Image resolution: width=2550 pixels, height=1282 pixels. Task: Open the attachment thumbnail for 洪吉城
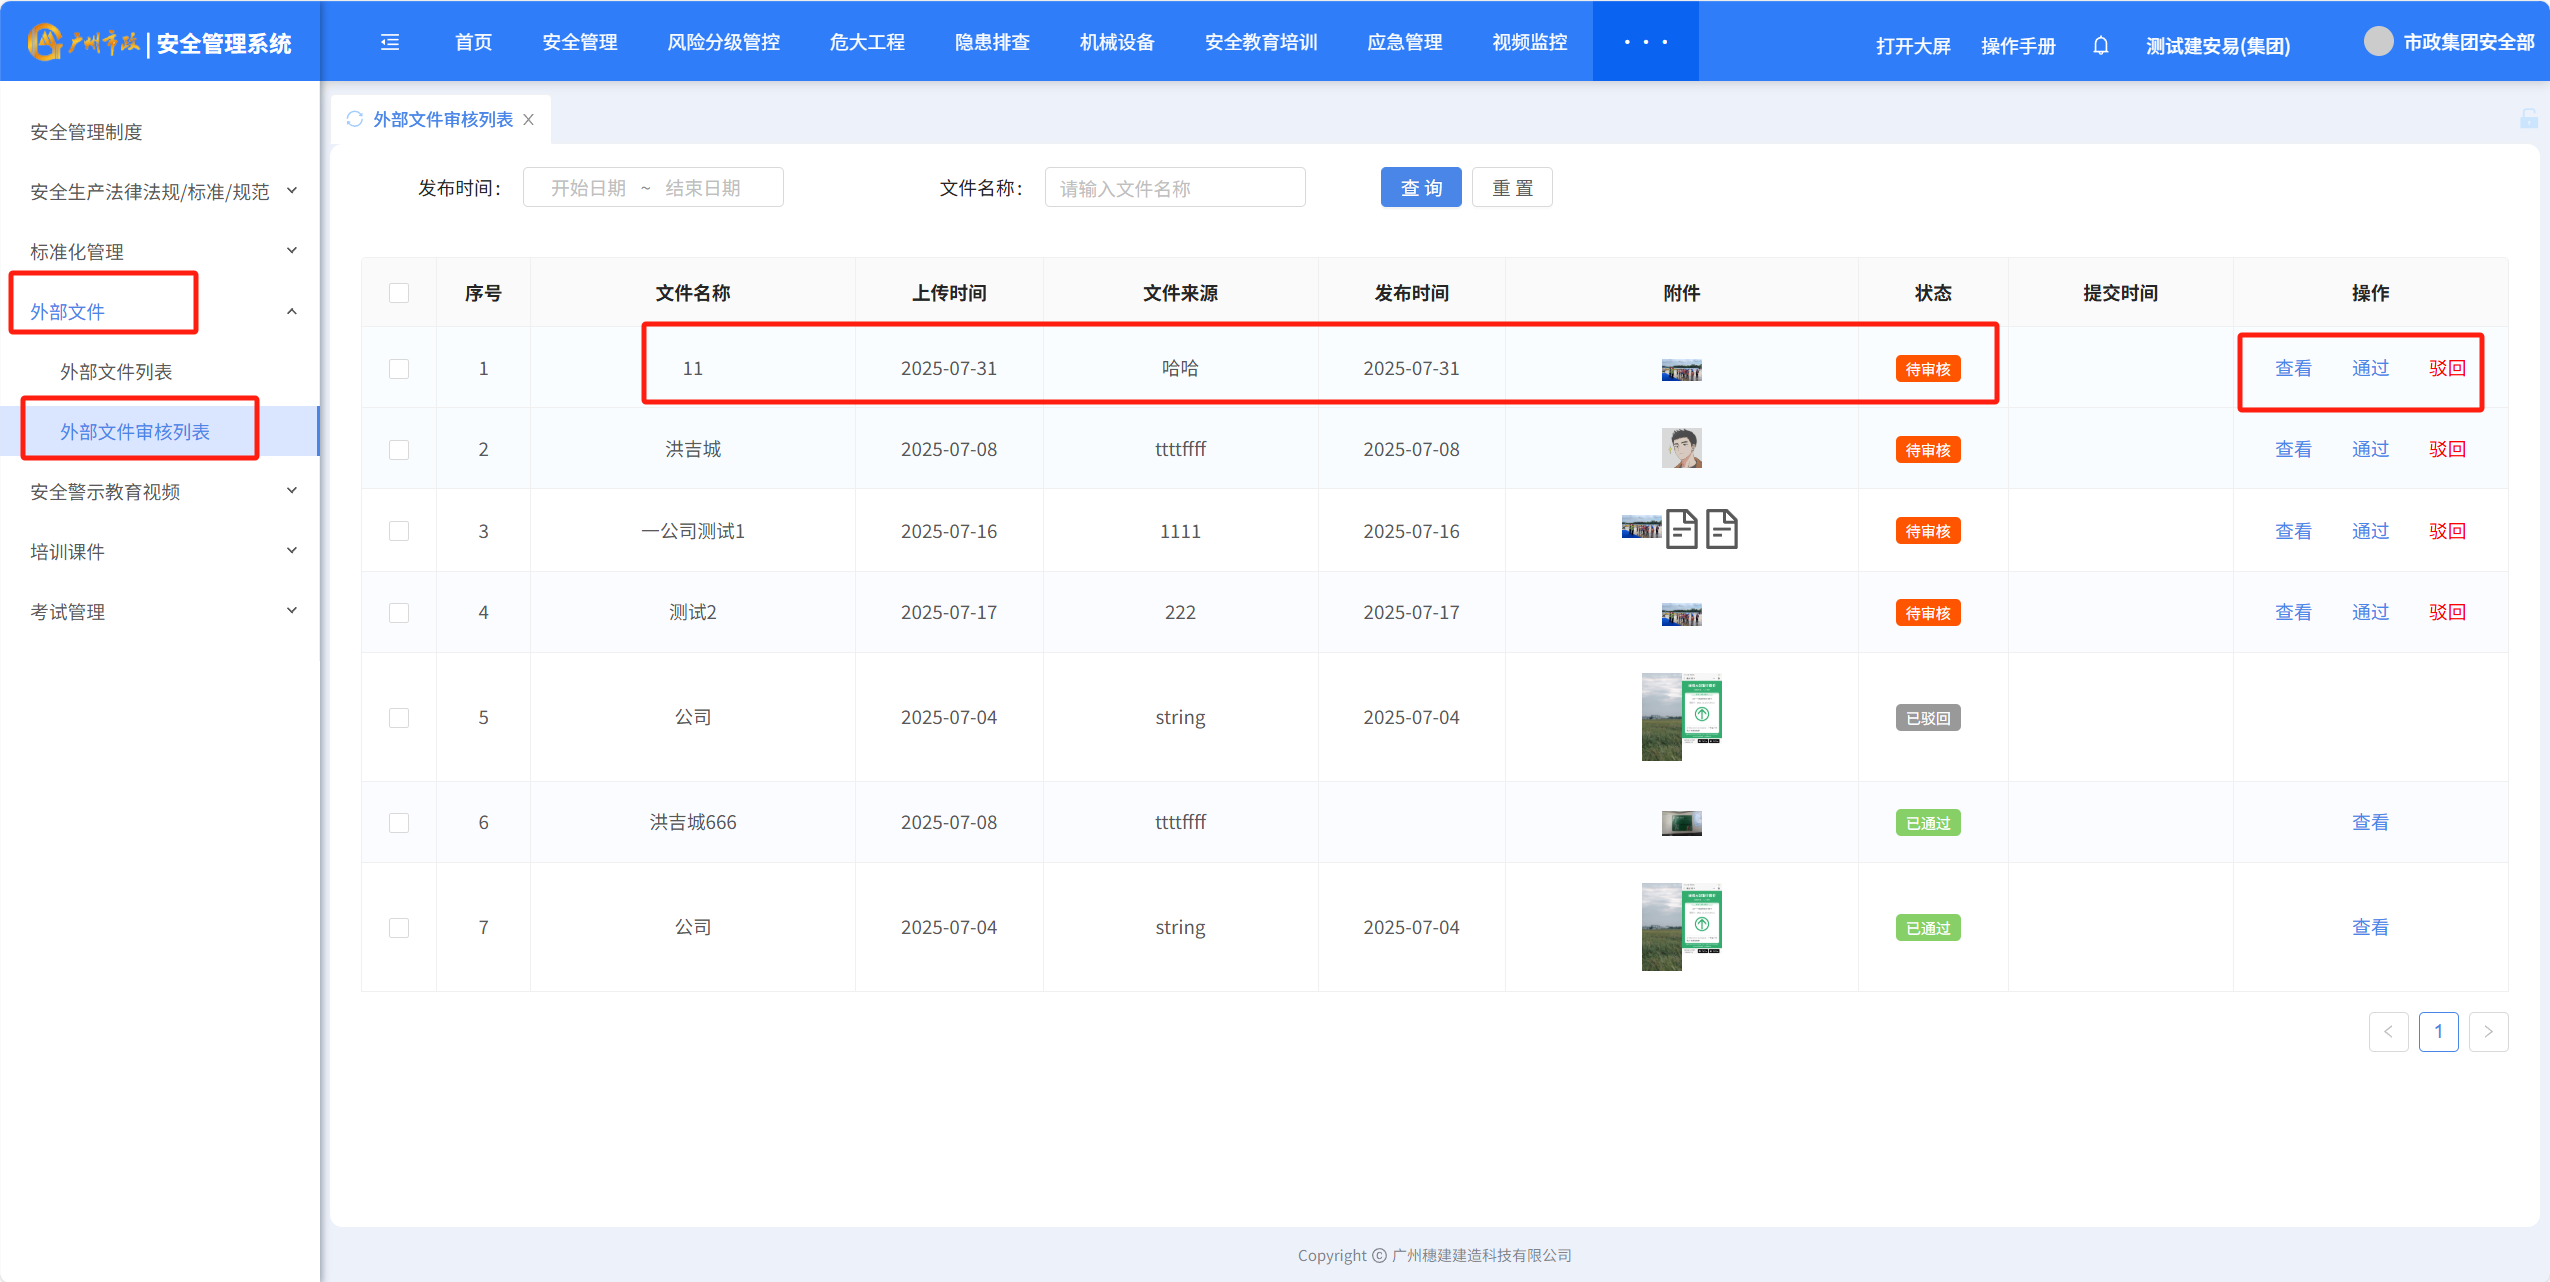1681,449
